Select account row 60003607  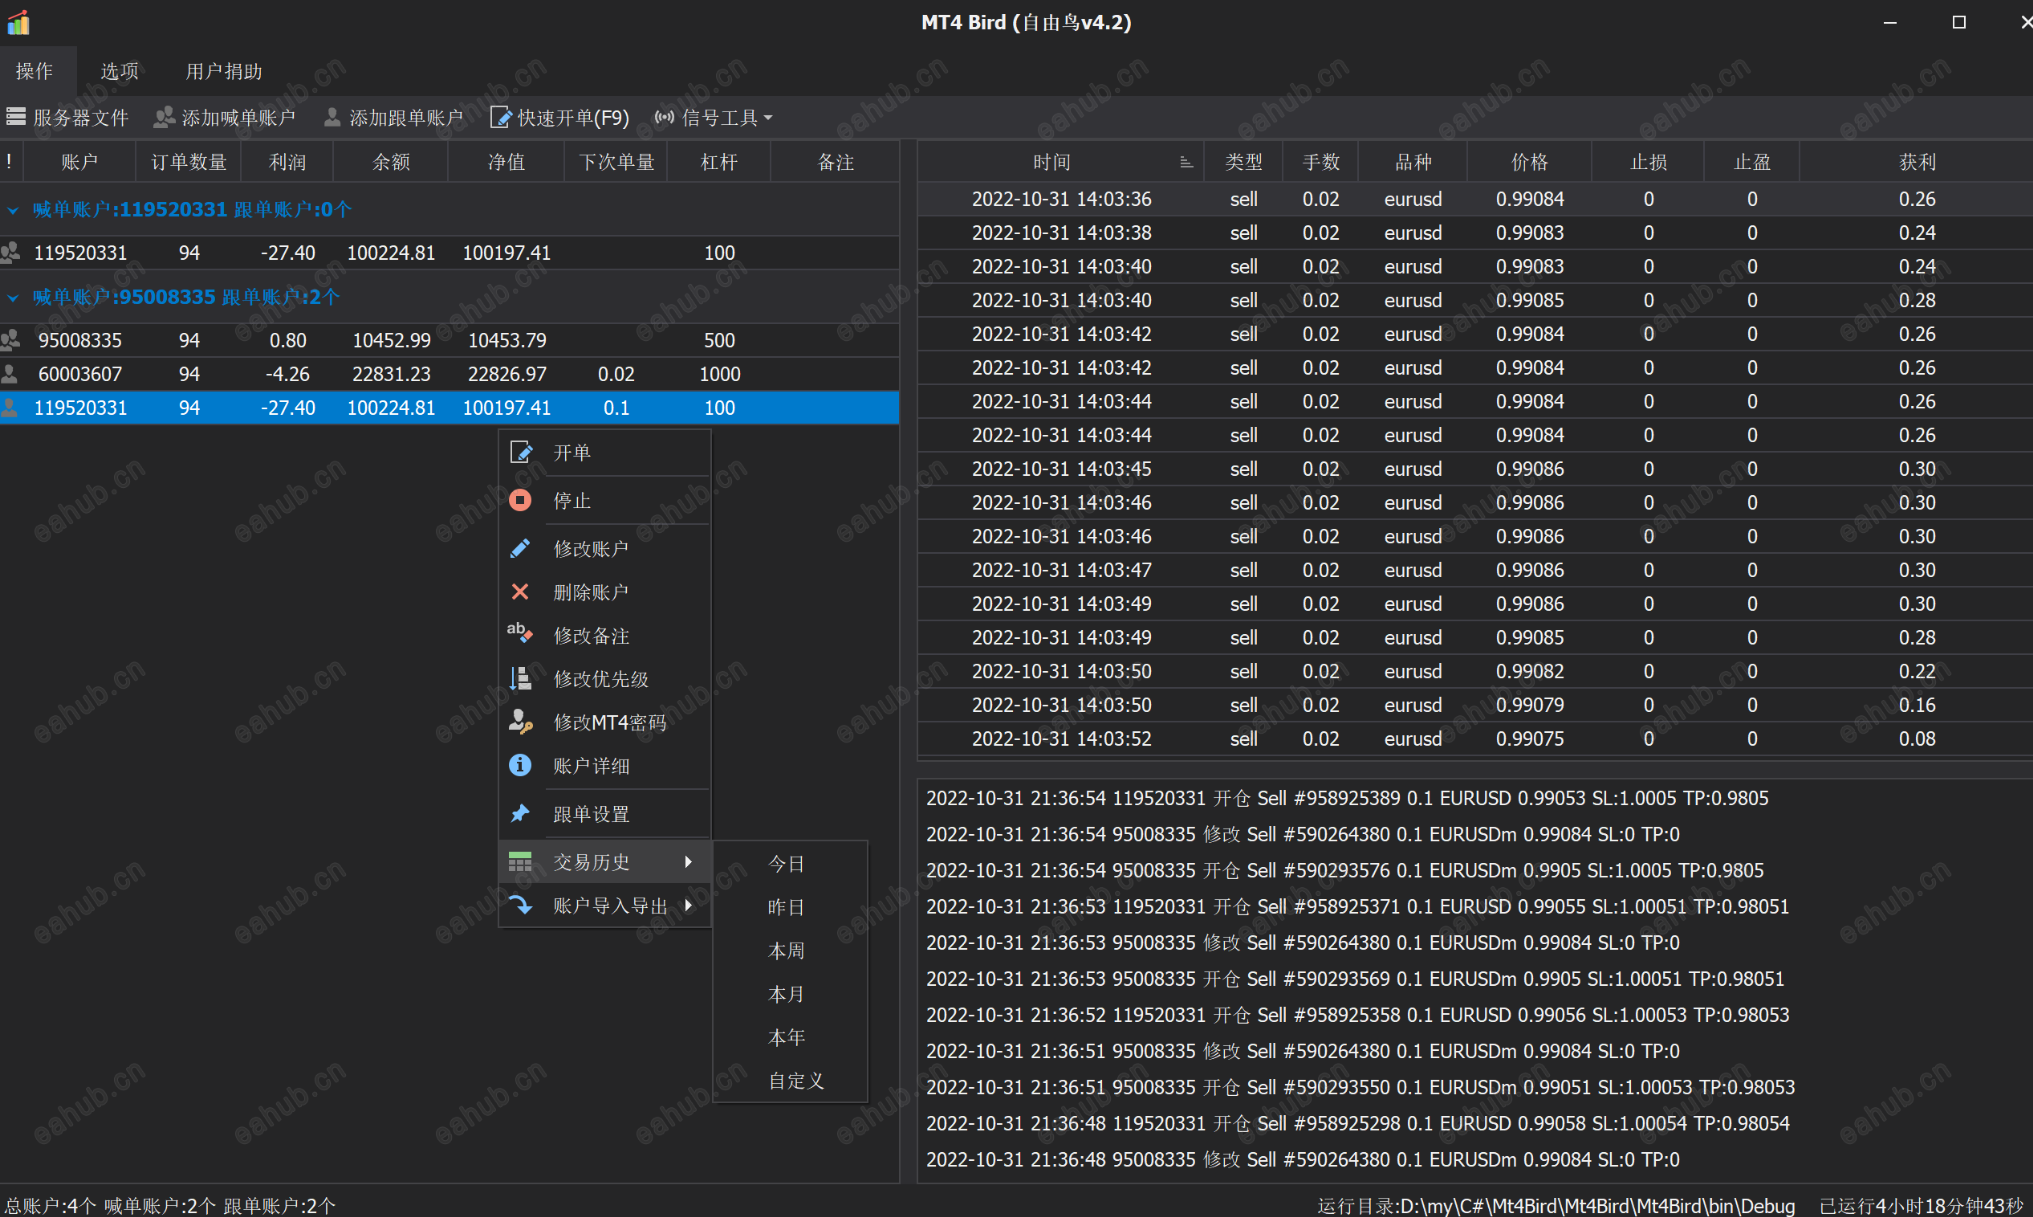pyautogui.click(x=80, y=374)
